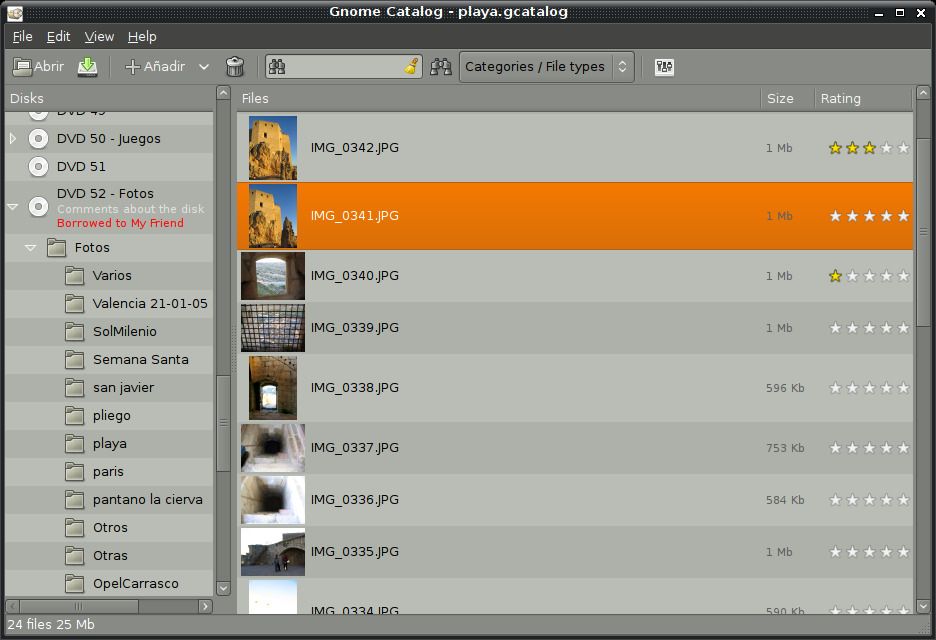Set IMG_0340.JPG rating to five stars
Viewport: 936px width, 640px height.
(903, 276)
